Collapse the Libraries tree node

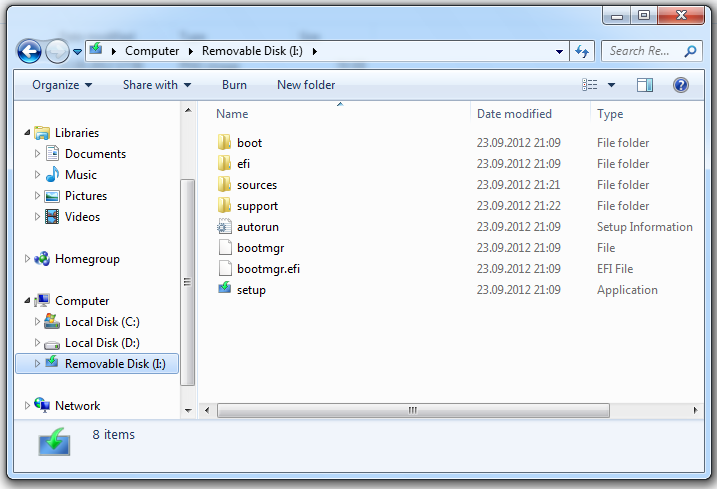[27, 133]
